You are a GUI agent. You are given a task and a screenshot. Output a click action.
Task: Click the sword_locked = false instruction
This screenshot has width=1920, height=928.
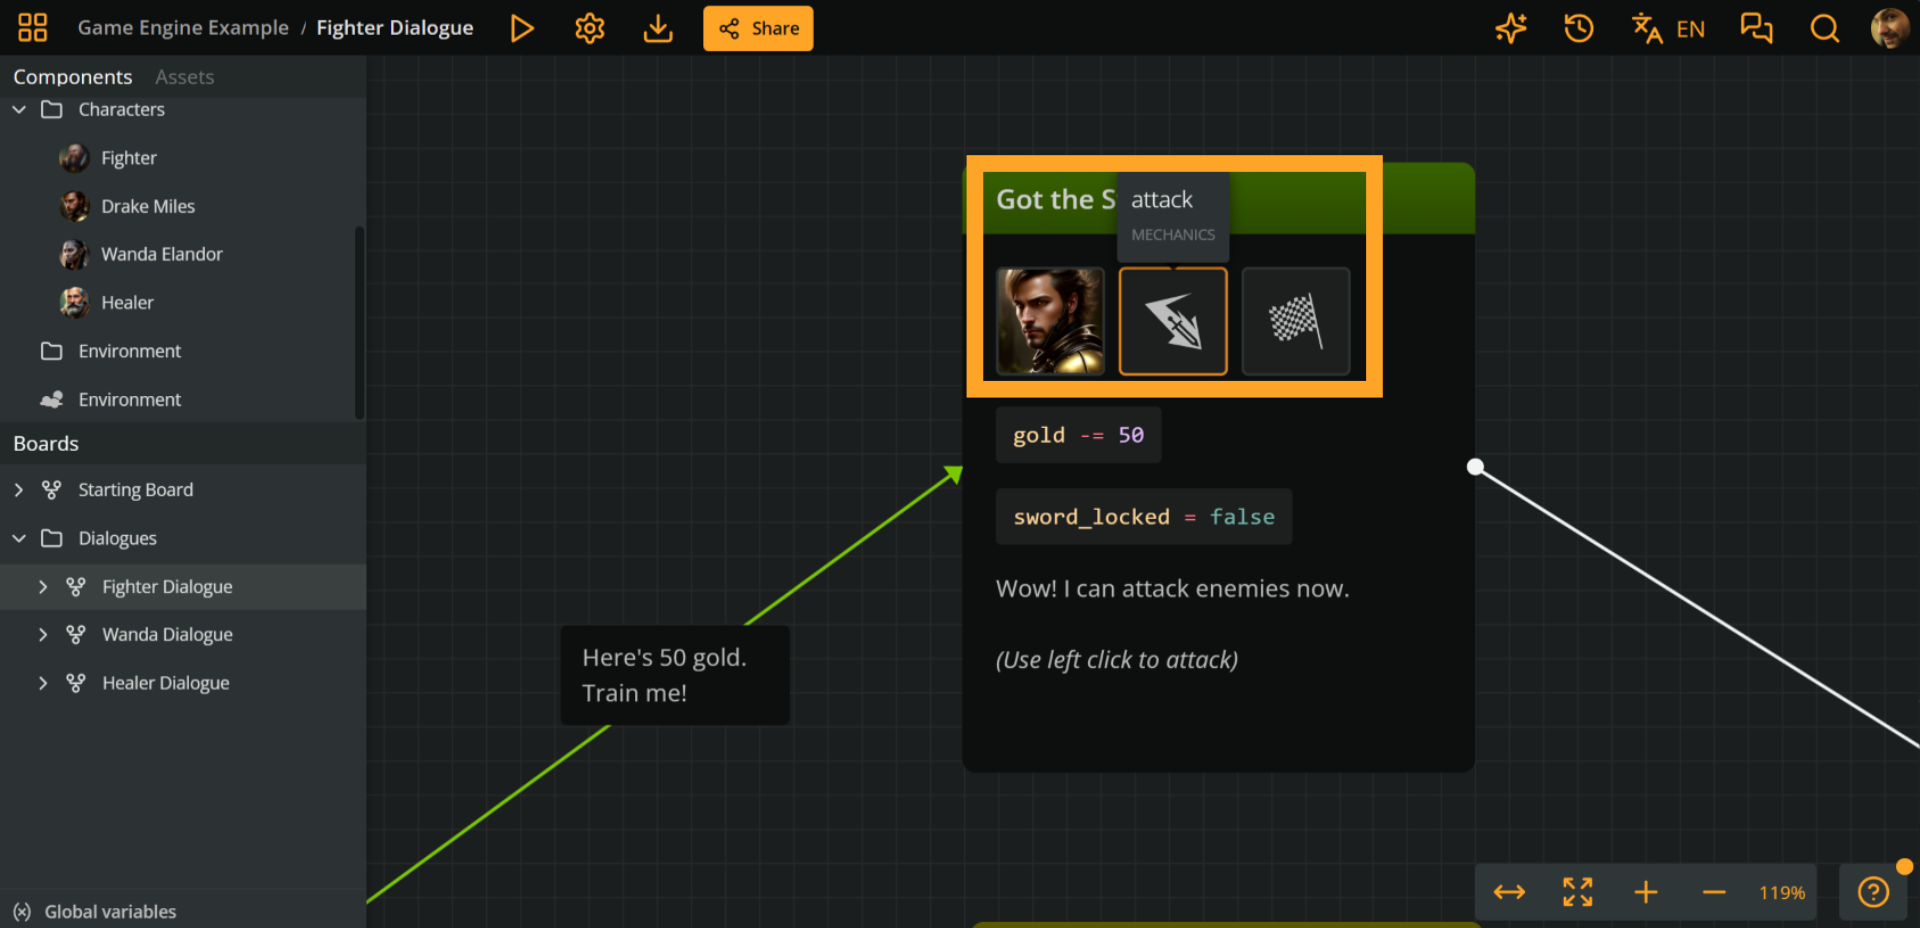(1144, 517)
